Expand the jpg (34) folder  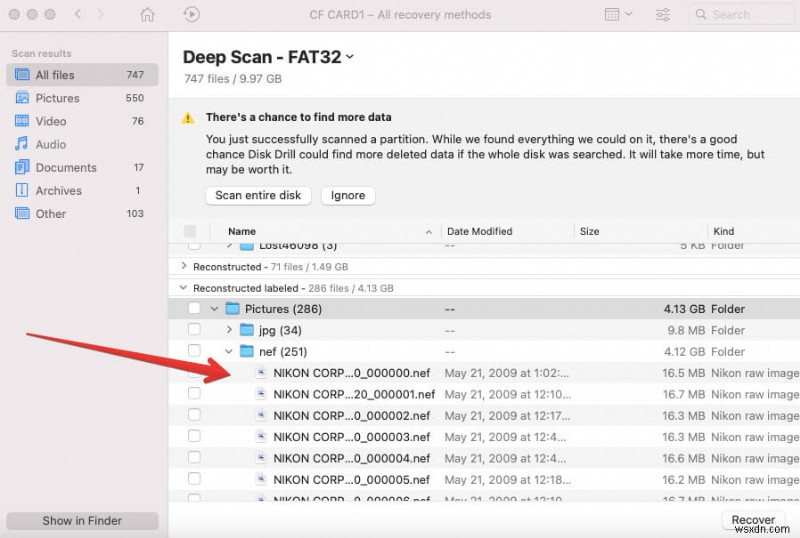(229, 330)
